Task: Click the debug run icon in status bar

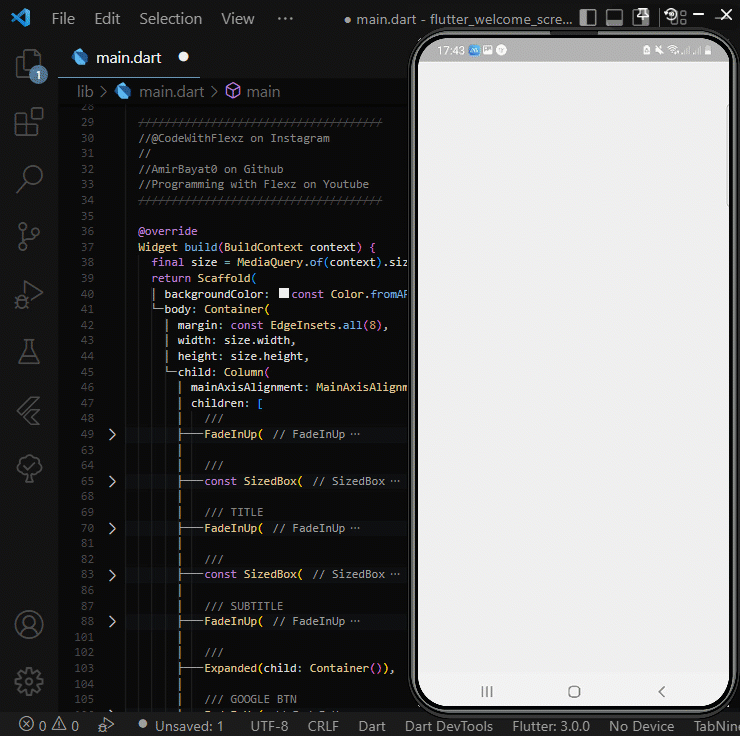Action: [106, 725]
